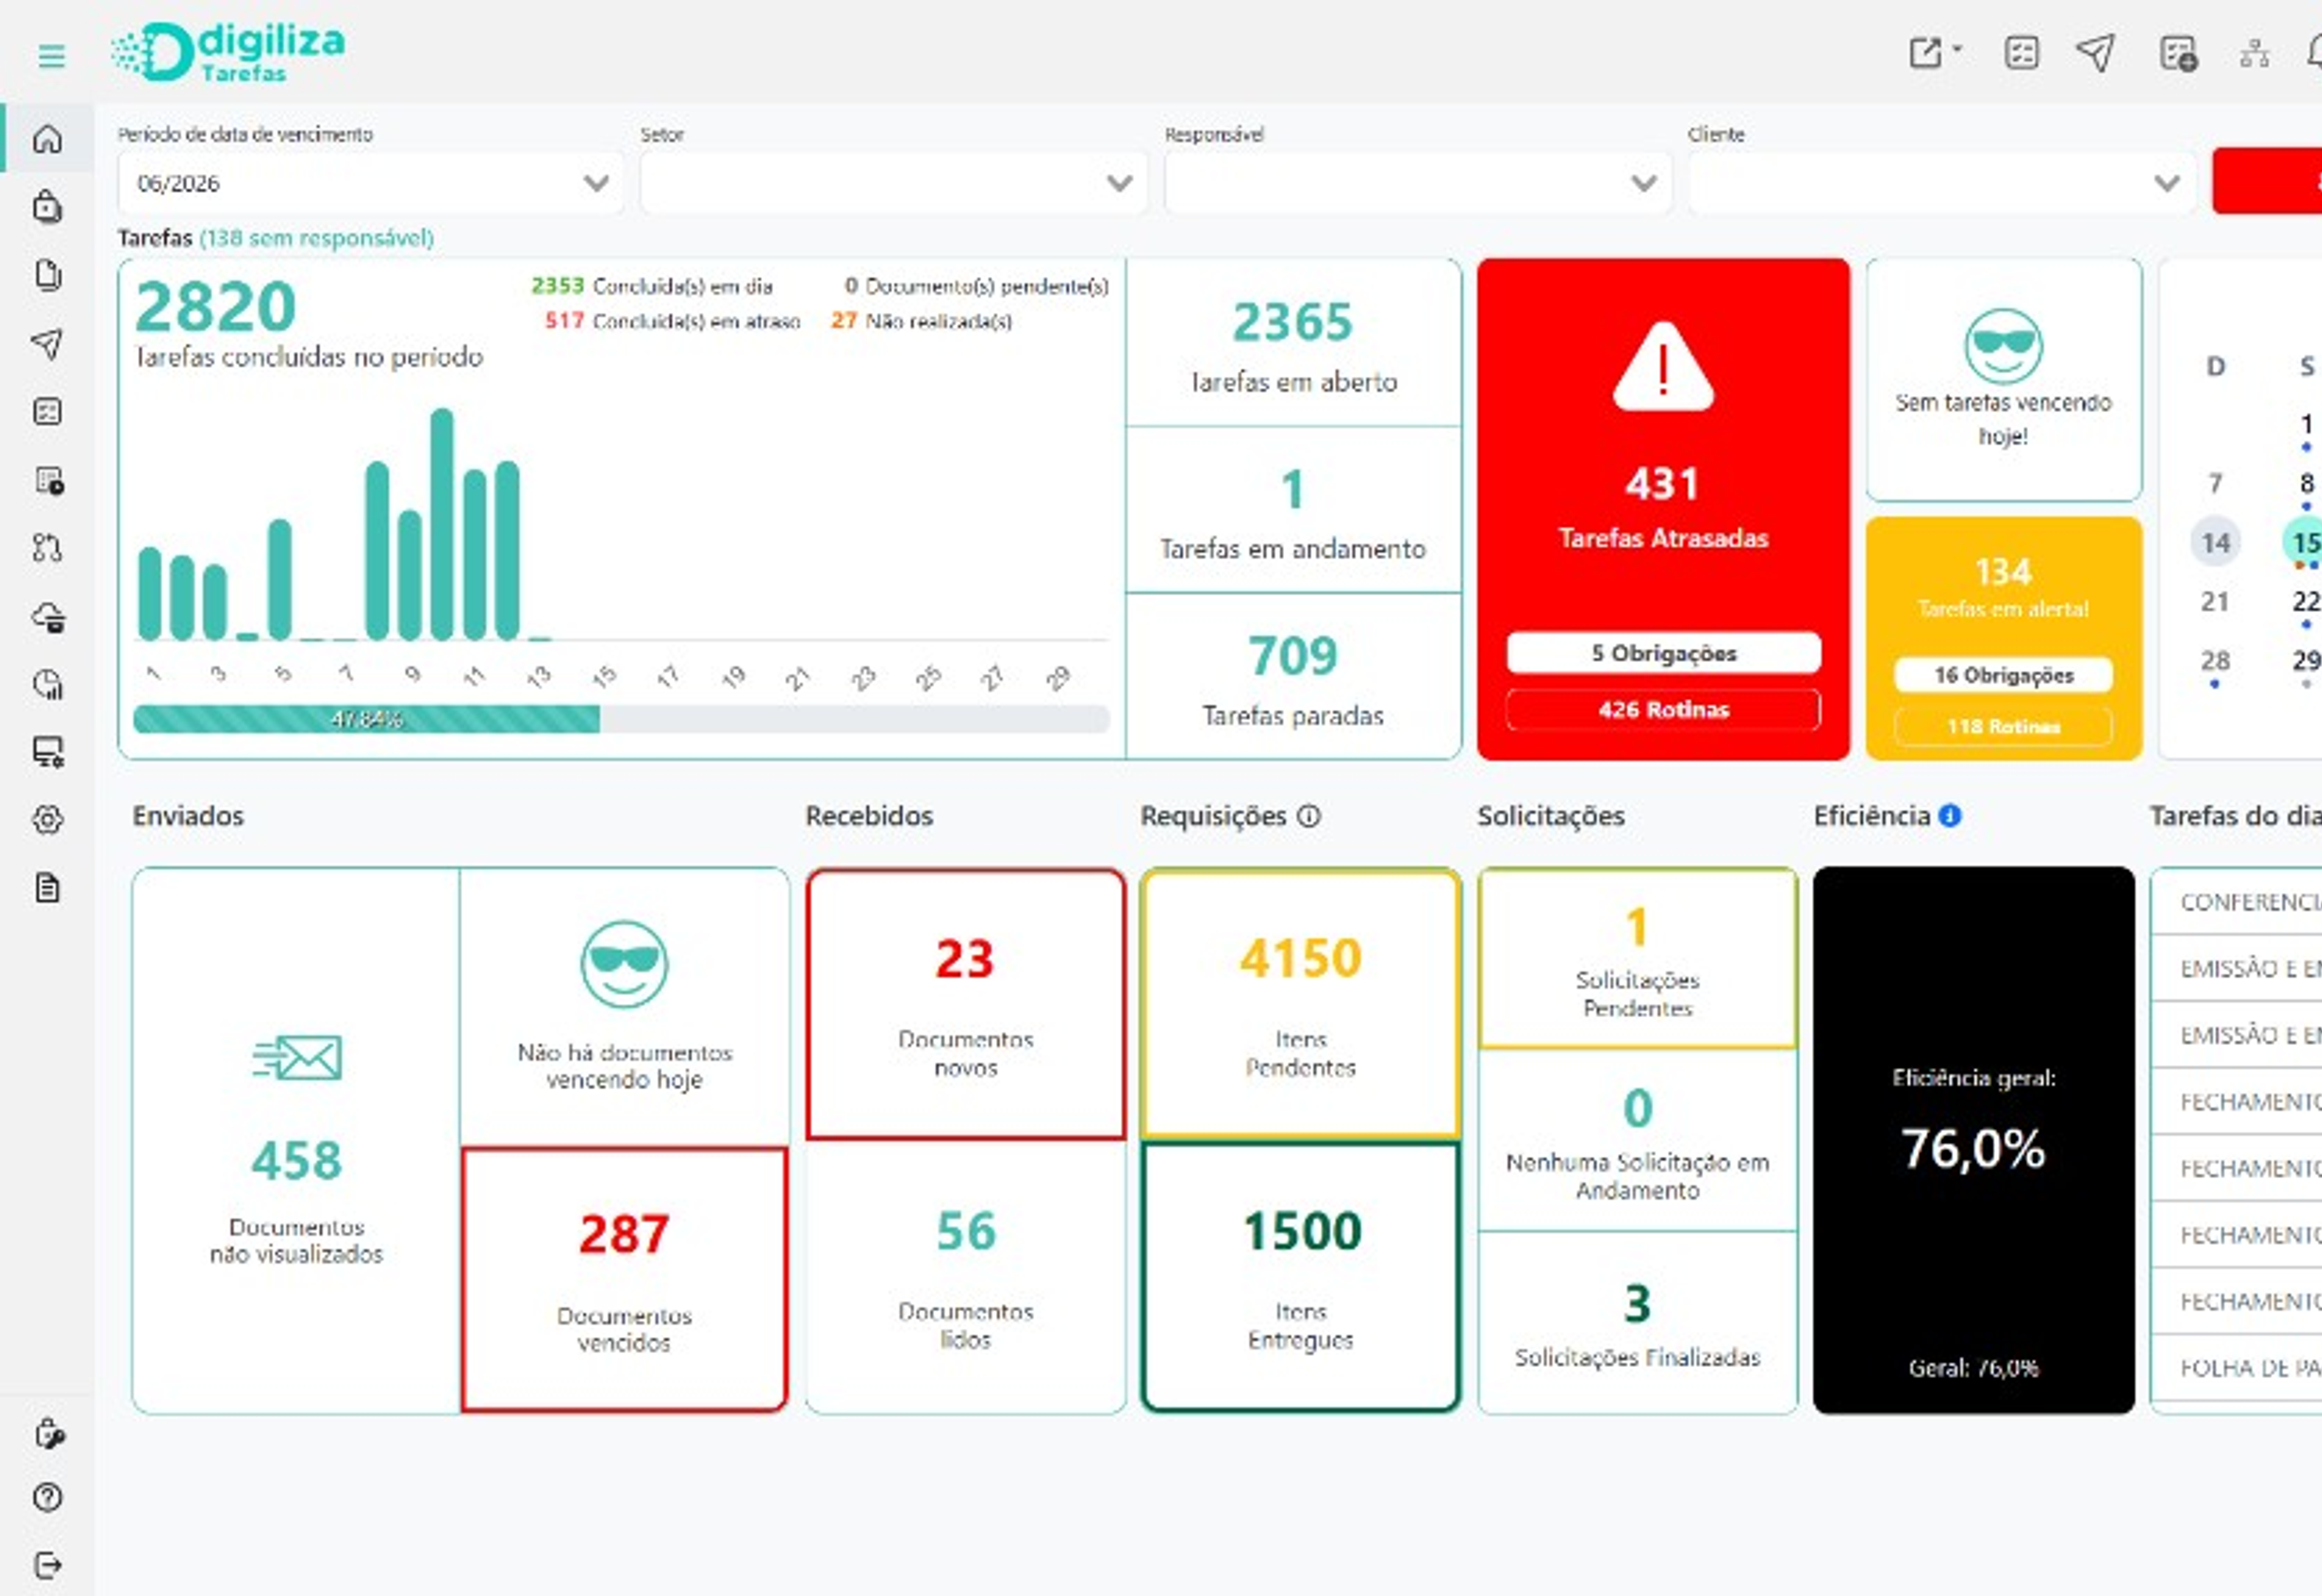
Task: Open the text document icon in sidebar
Action: pyautogui.click(x=47, y=888)
